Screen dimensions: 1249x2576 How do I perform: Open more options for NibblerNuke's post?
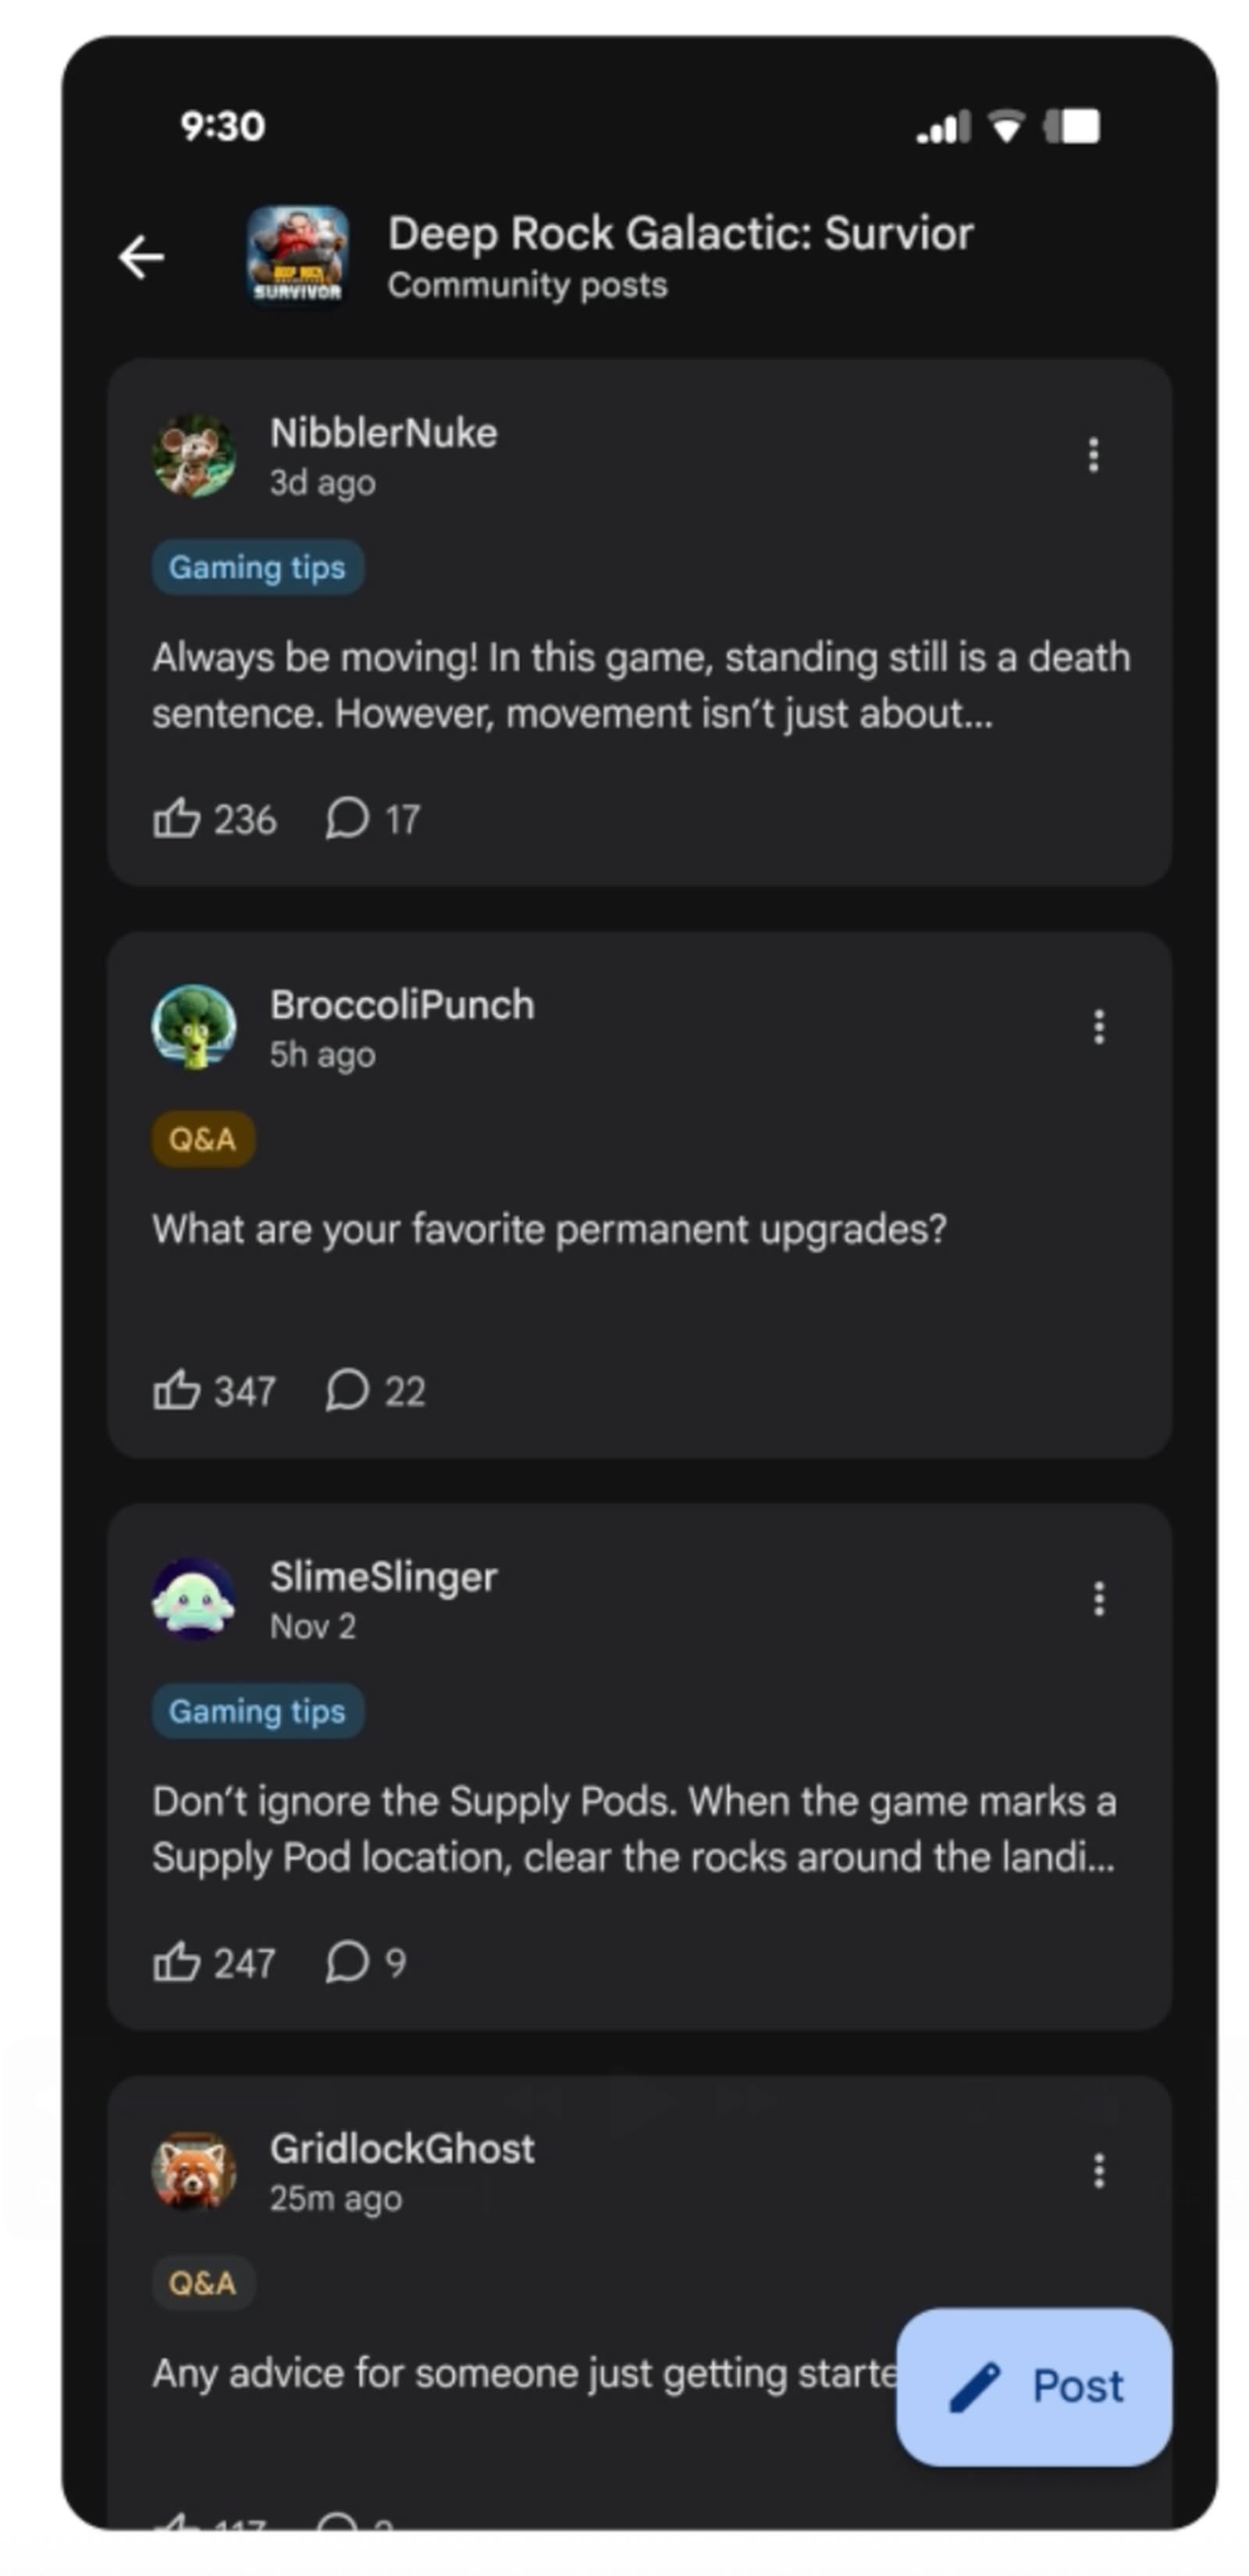click(1093, 455)
